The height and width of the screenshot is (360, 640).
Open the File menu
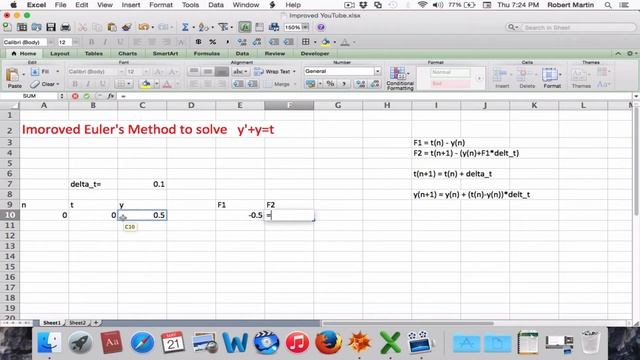(x=60, y=5)
